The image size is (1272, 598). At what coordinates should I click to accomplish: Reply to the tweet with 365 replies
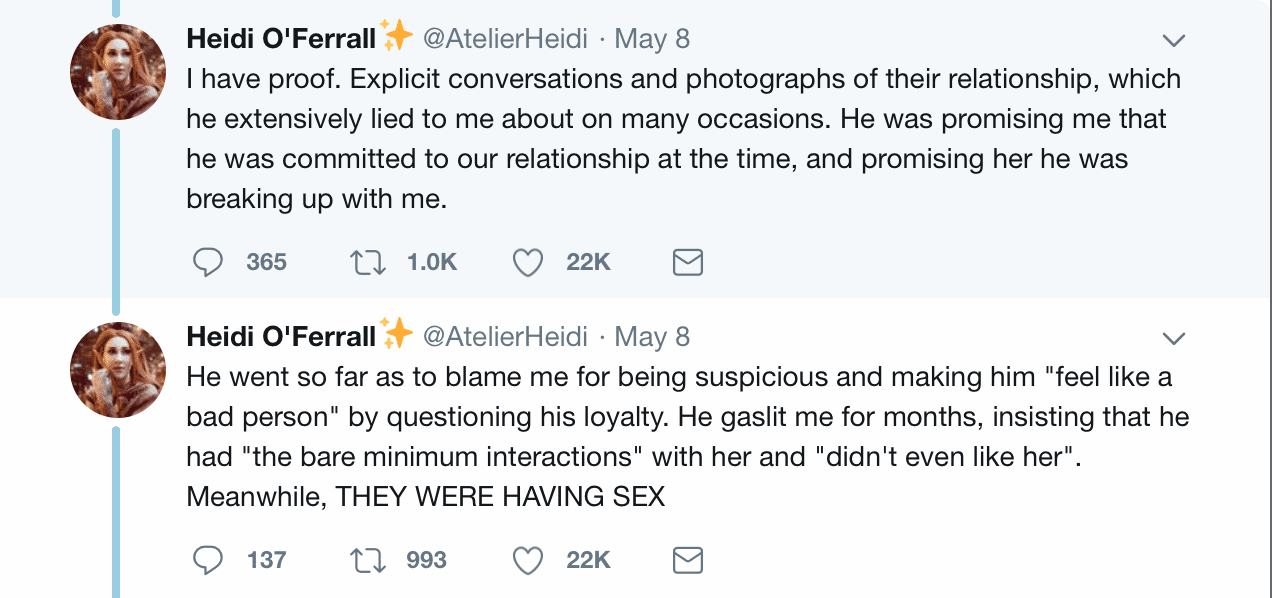click(208, 262)
